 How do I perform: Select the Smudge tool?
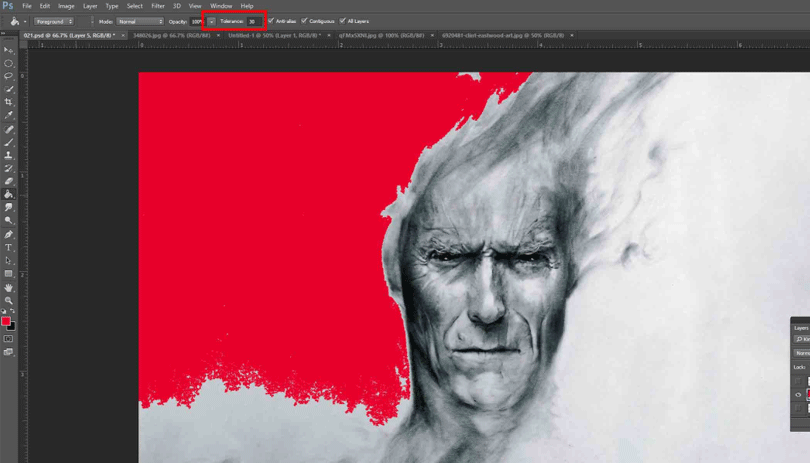tap(9, 207)
